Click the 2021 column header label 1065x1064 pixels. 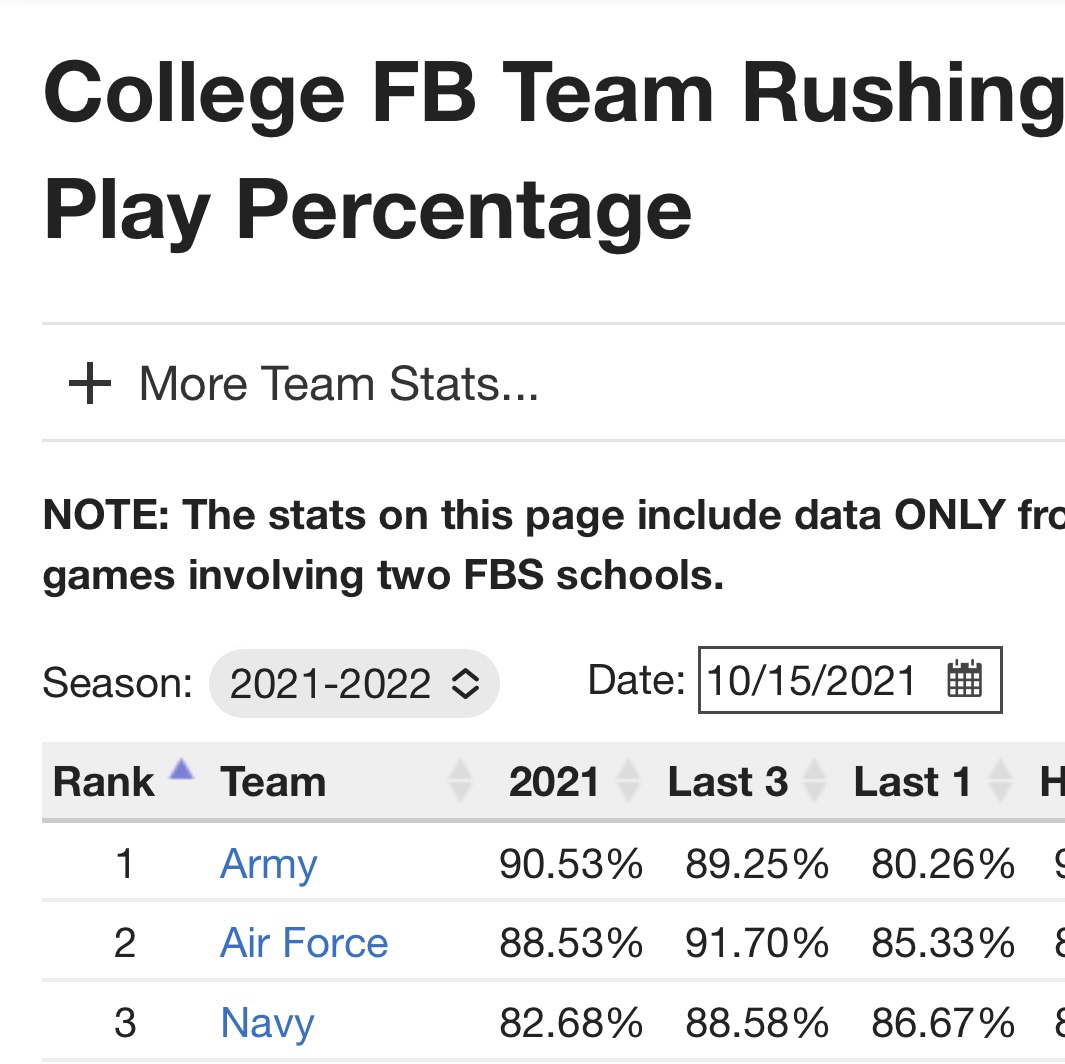554,782
